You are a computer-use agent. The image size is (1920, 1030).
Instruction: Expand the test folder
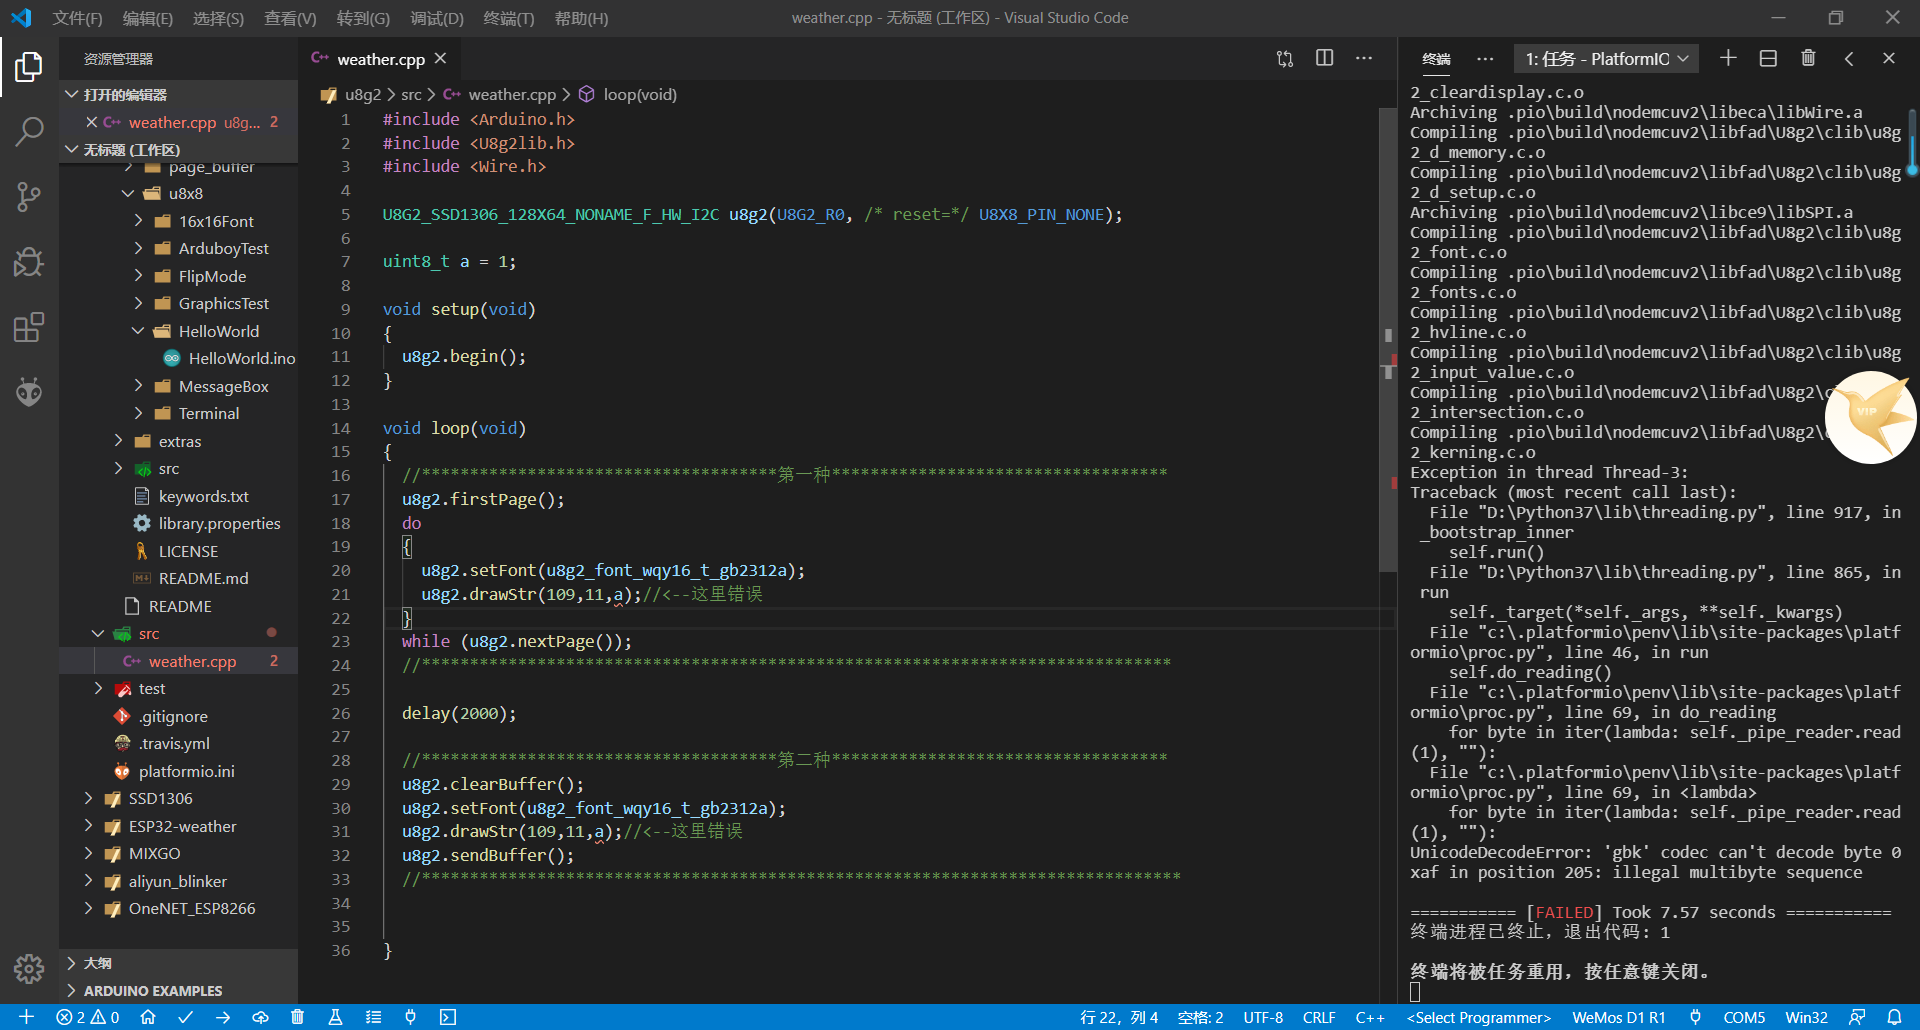tap(98, 688)
